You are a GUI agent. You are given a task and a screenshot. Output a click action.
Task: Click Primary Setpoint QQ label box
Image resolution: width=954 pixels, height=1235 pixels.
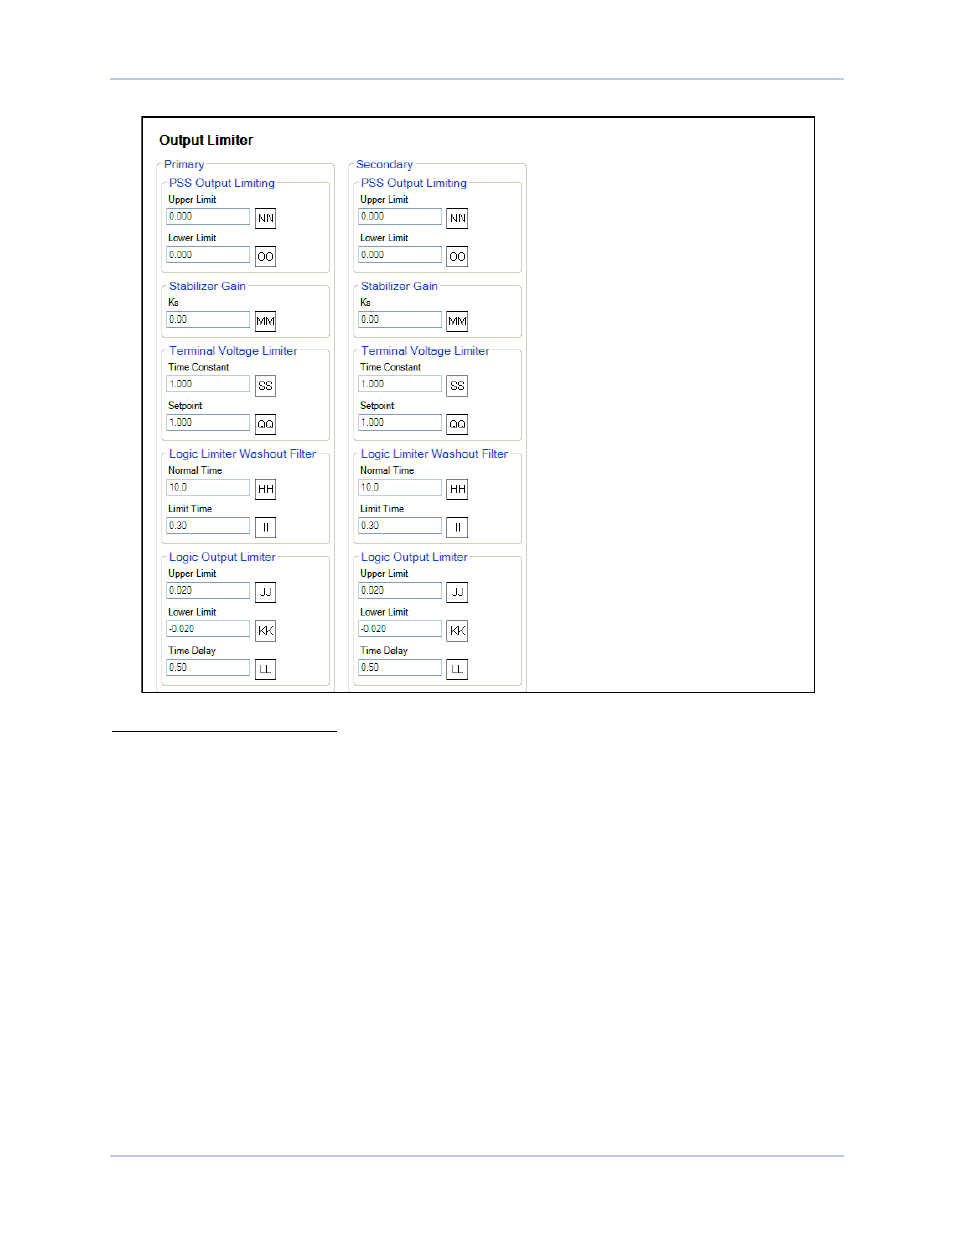coord(265,424)
